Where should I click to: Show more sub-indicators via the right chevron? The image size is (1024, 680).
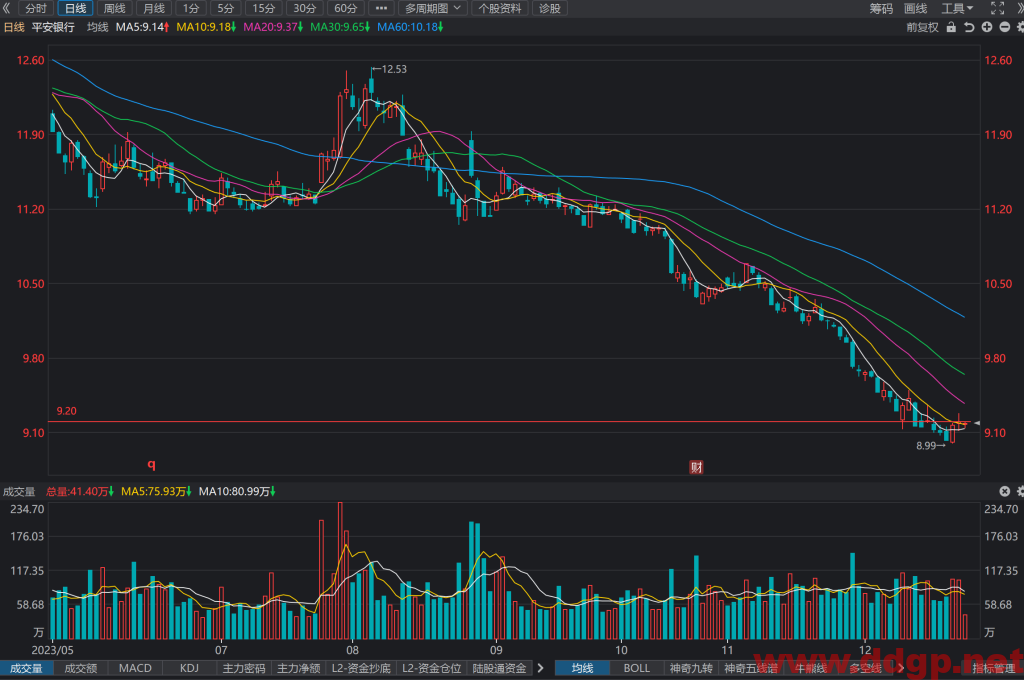540,668
